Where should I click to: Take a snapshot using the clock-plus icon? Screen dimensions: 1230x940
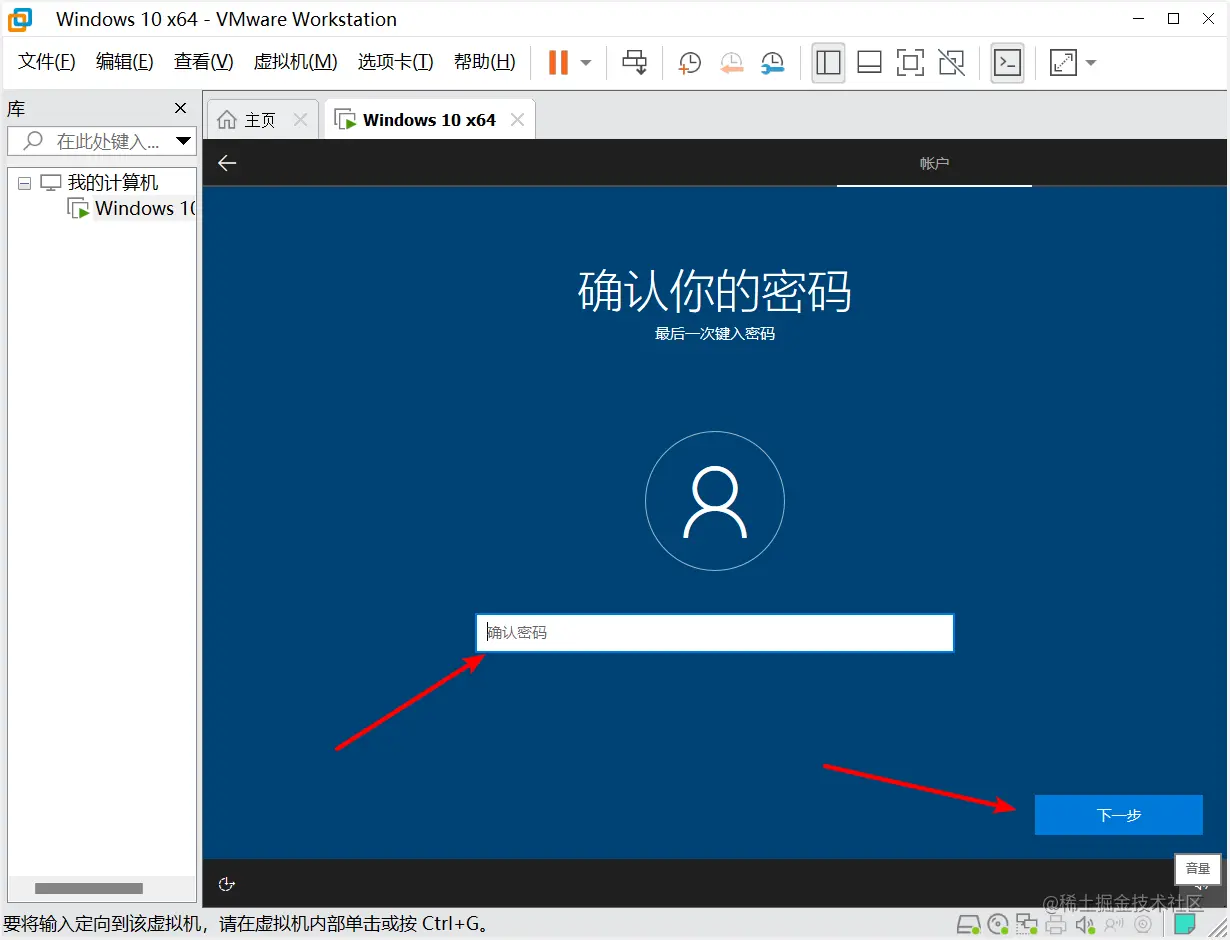coord(689,63)
